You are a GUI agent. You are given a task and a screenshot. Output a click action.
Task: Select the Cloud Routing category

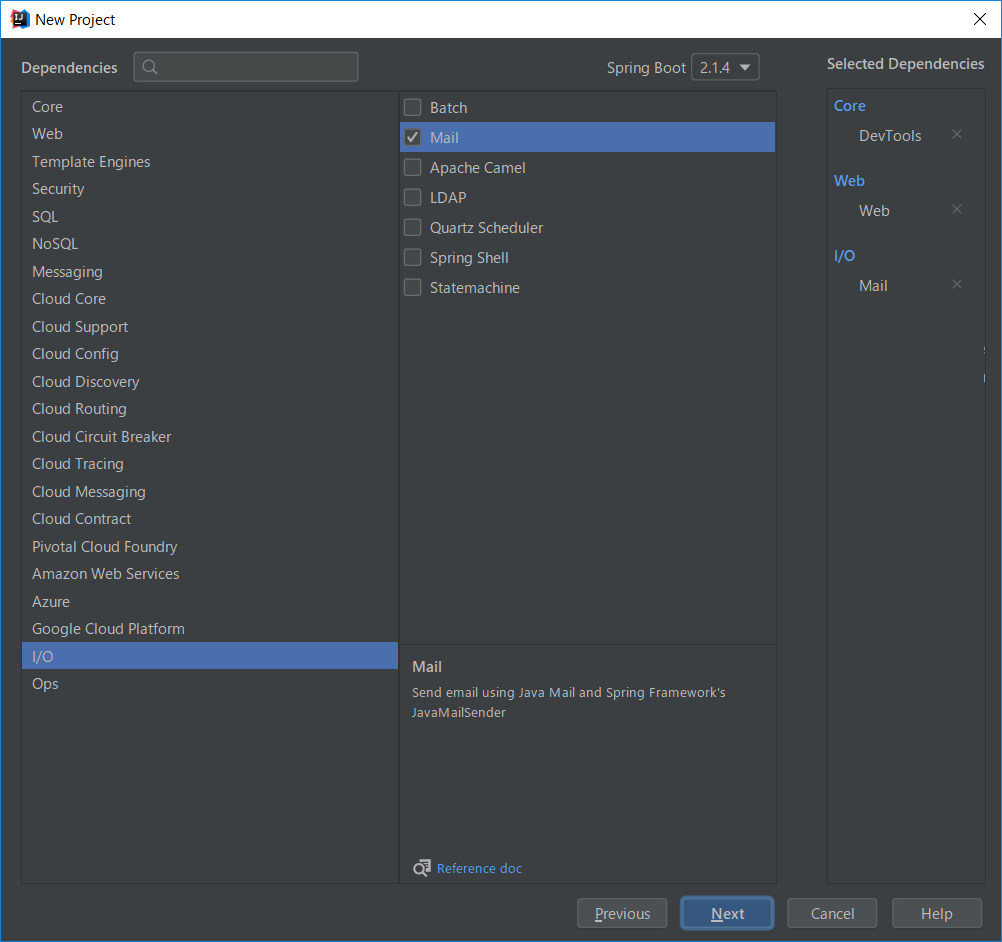tap(210, 409)
